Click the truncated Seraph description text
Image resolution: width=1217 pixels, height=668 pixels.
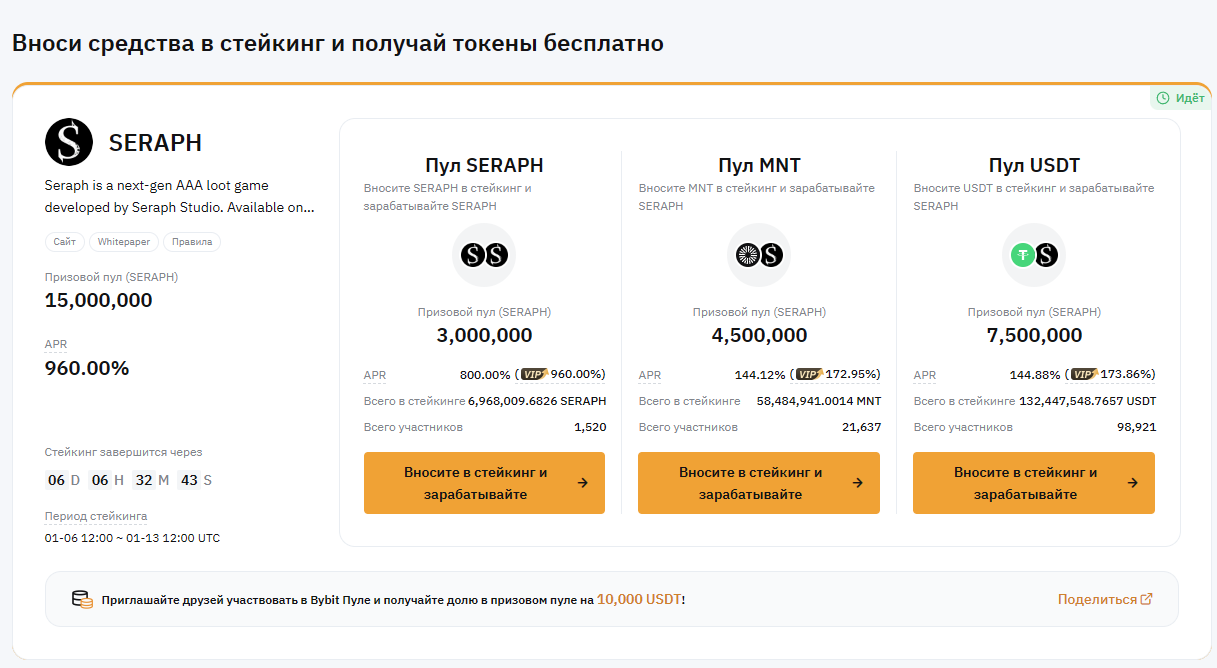click(180, 197)
